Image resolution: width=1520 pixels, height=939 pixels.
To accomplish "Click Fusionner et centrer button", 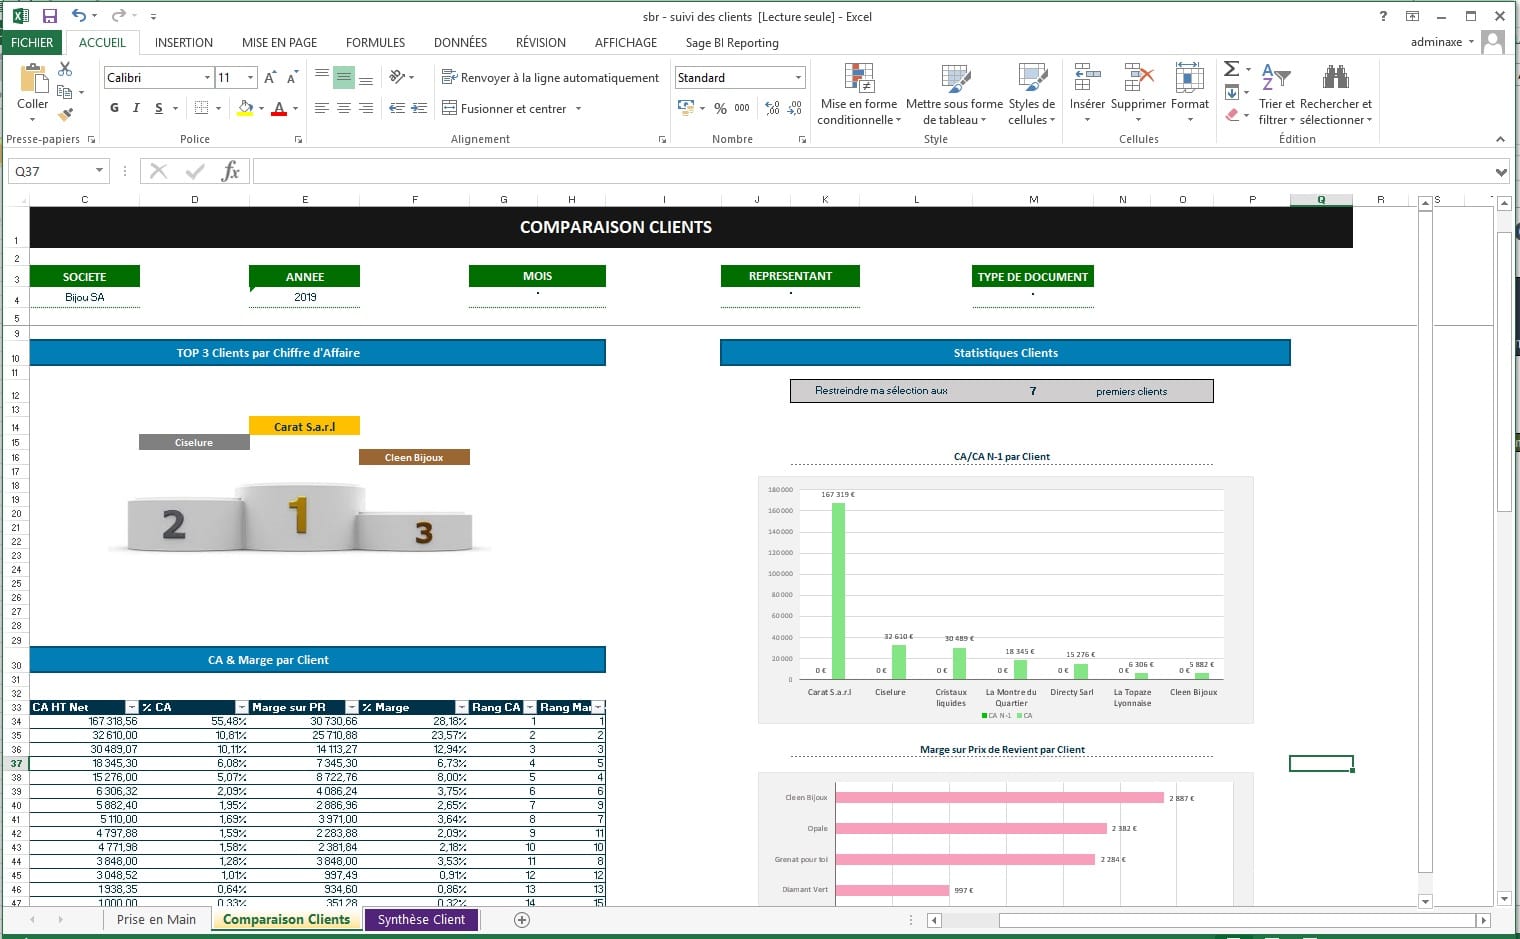I will tap(505, 108).
